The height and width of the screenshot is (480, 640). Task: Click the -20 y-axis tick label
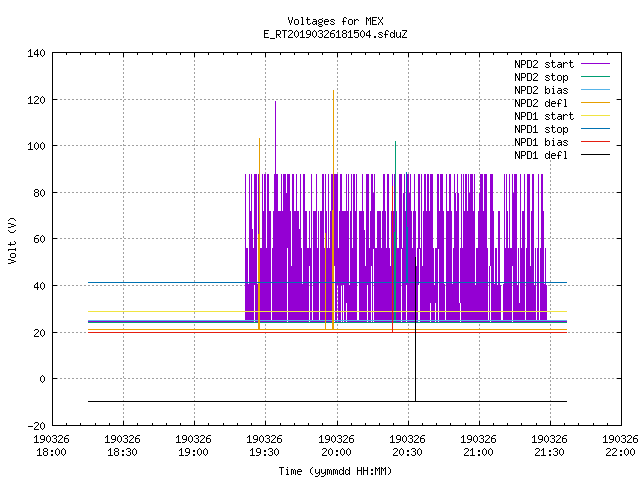click(36, 426)
